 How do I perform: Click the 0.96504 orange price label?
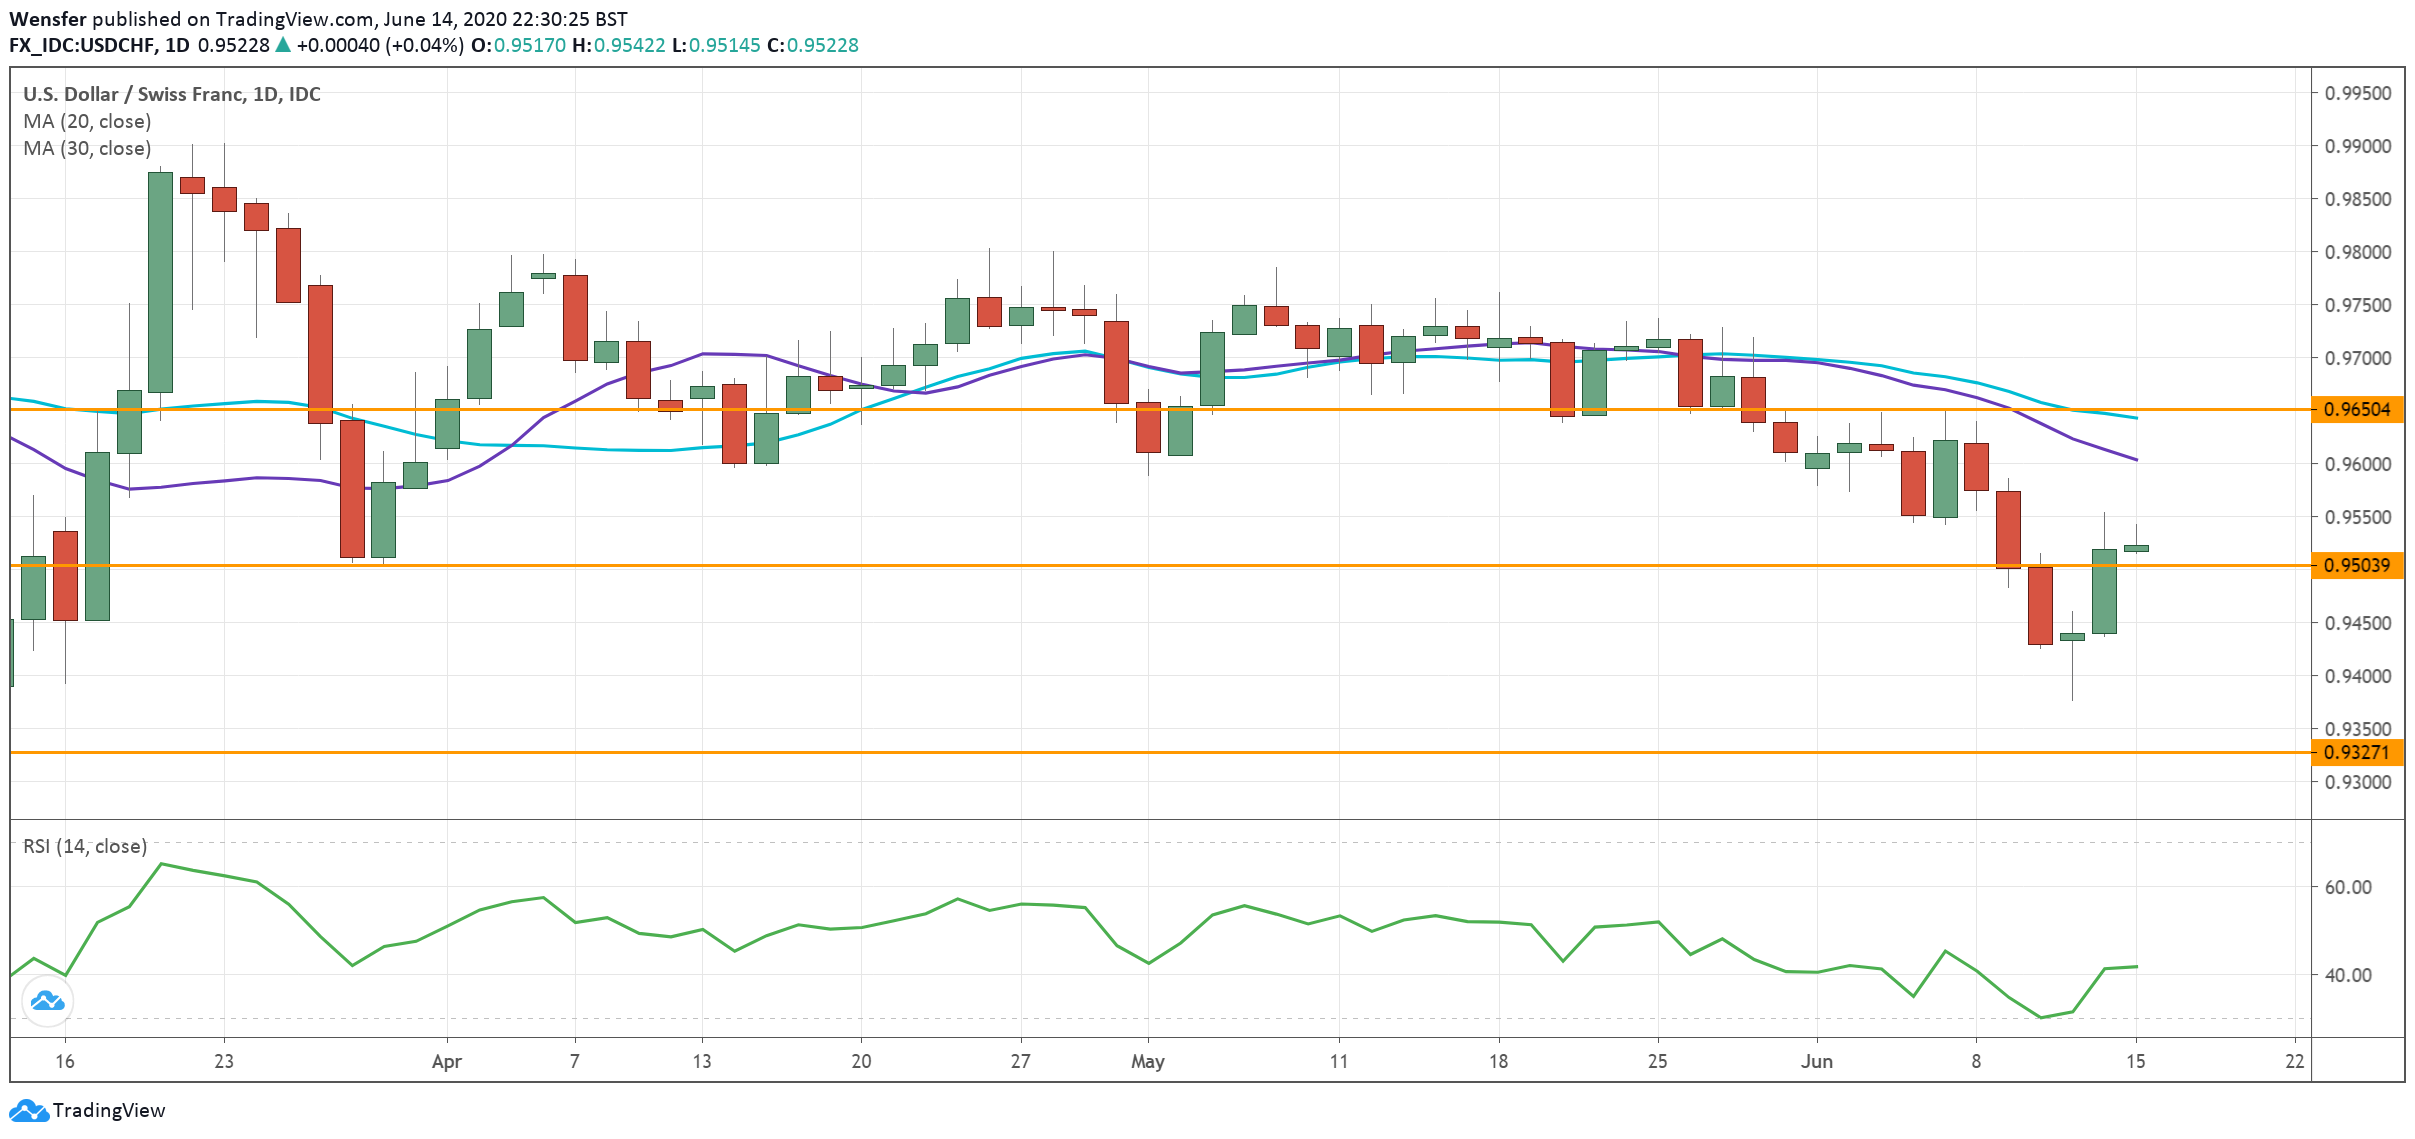pyautogui.click(x=2356, y=409)
